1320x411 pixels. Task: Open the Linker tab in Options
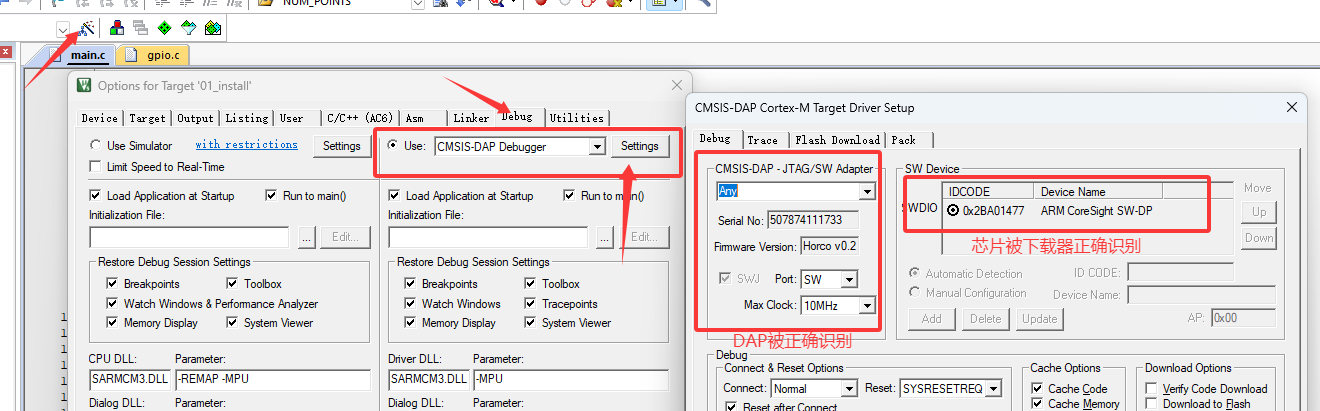[x=471, y=118]
